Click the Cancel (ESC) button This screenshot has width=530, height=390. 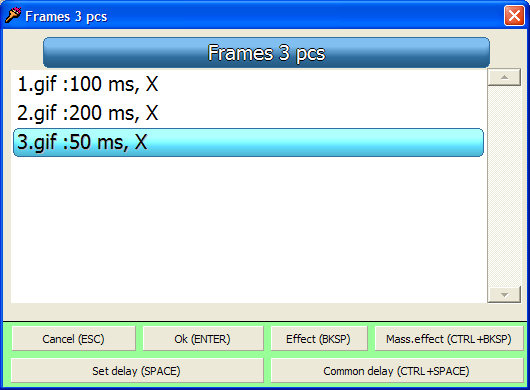pyautogui.click(x=73, y=339)
